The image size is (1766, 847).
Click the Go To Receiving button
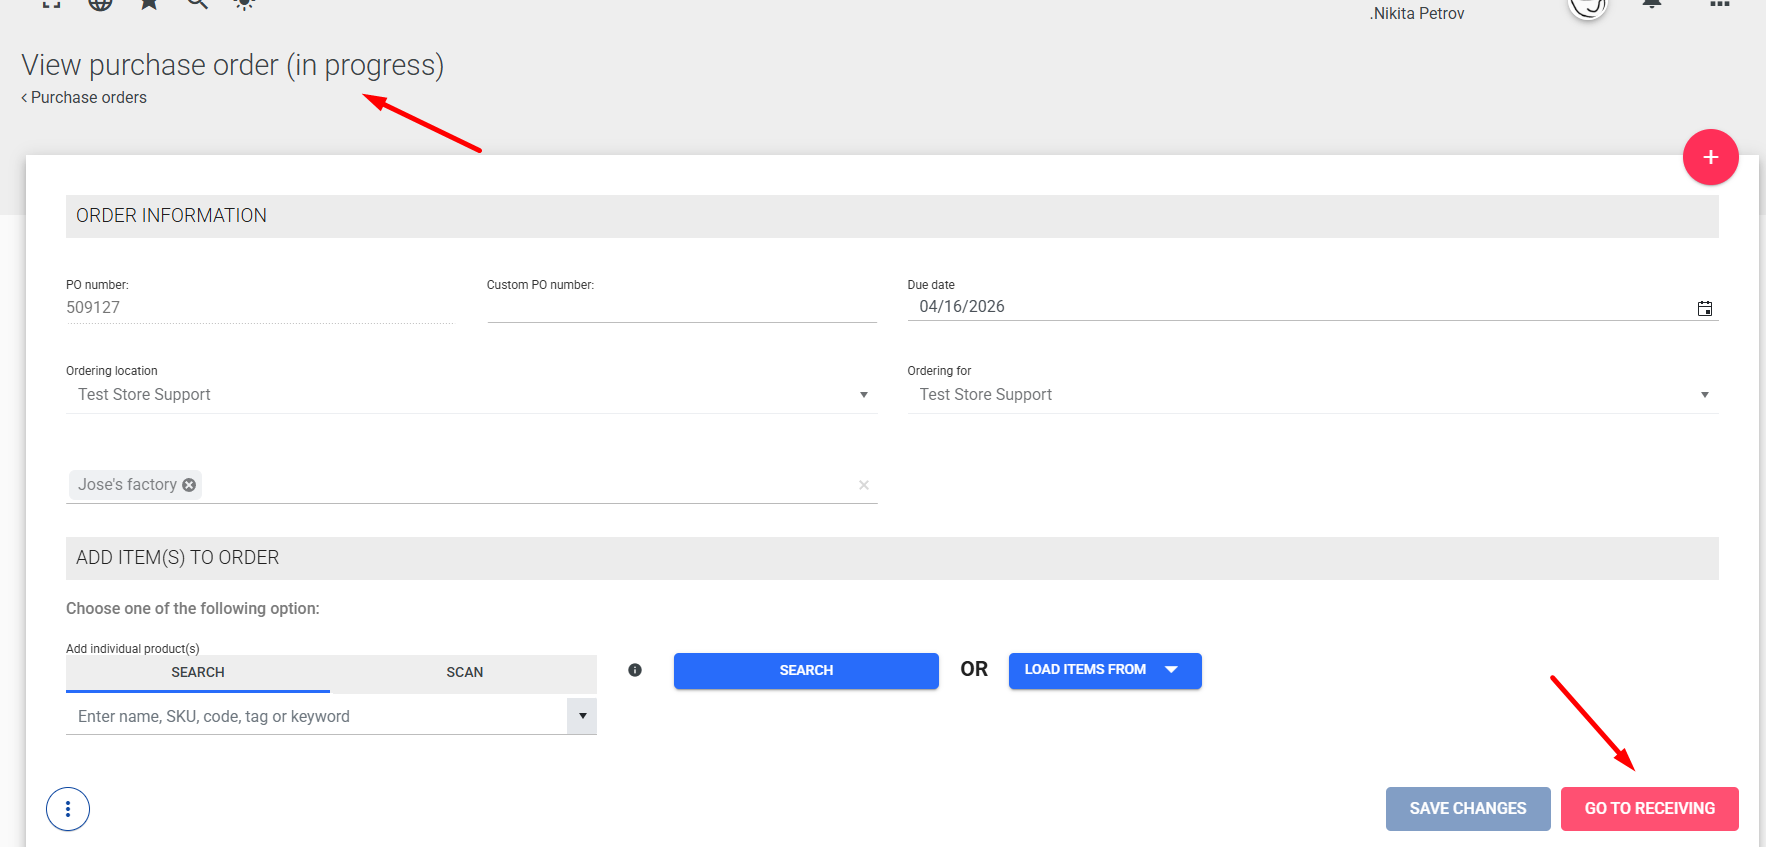[1649, 809]
